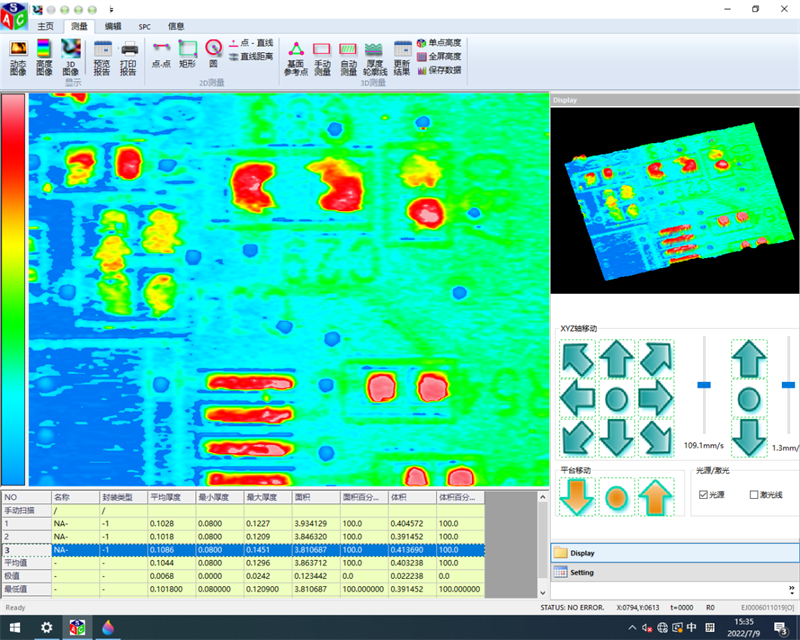Screen dimensions: 800x640
Task: Click the 动态图像 (dynamic image) icon
Action: click(x=18, y=56)
